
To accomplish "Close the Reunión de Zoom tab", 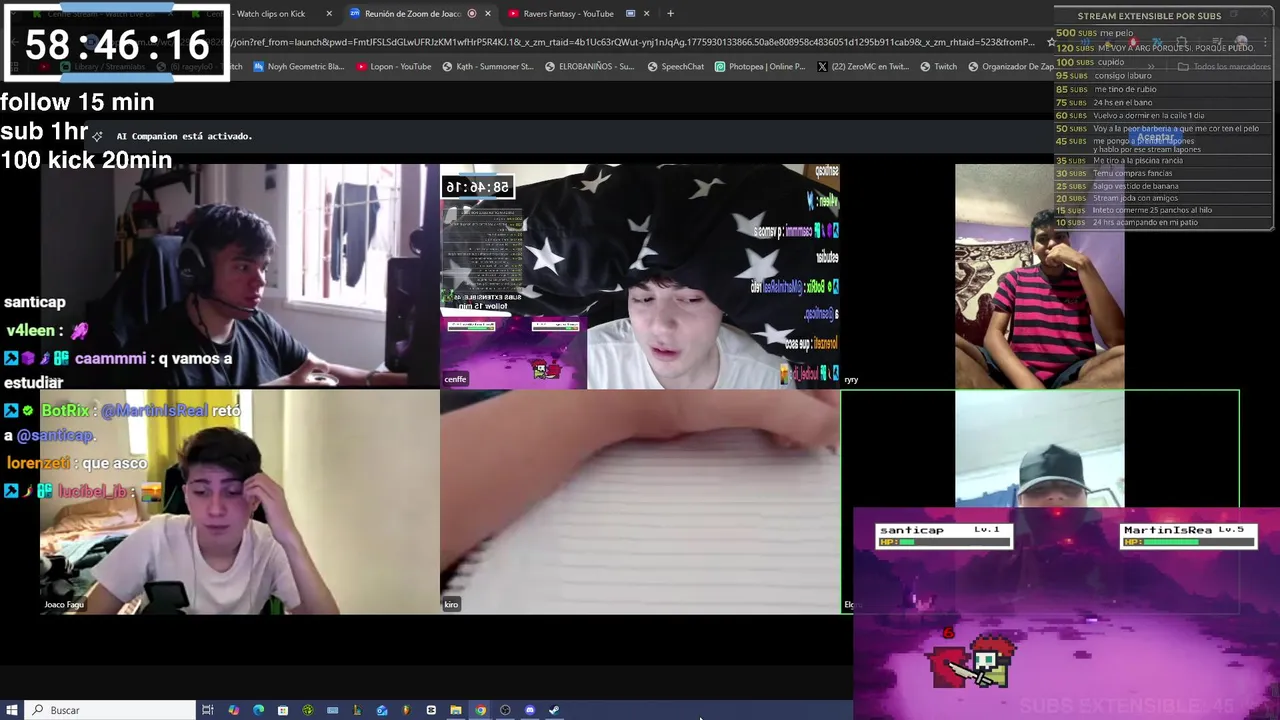I will pyautogui.click(x=488, y=14).
